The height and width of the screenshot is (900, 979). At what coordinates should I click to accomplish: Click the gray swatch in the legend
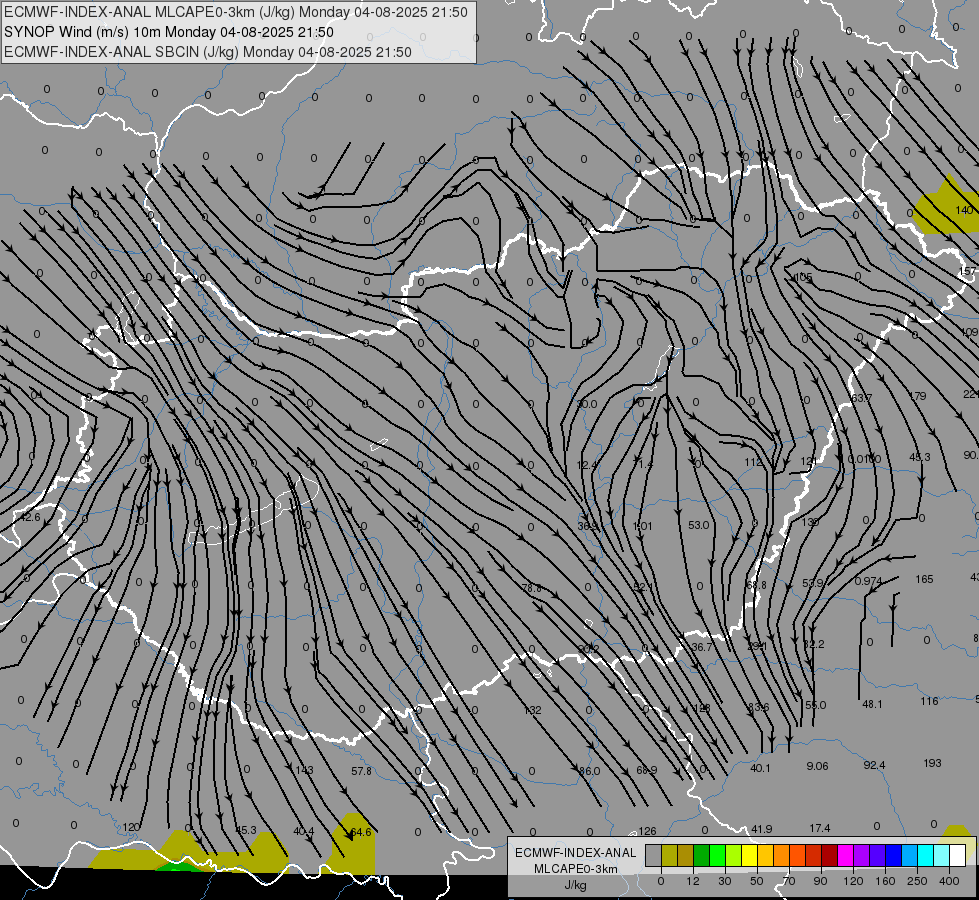pyautogui.click(x=654, y=855)
